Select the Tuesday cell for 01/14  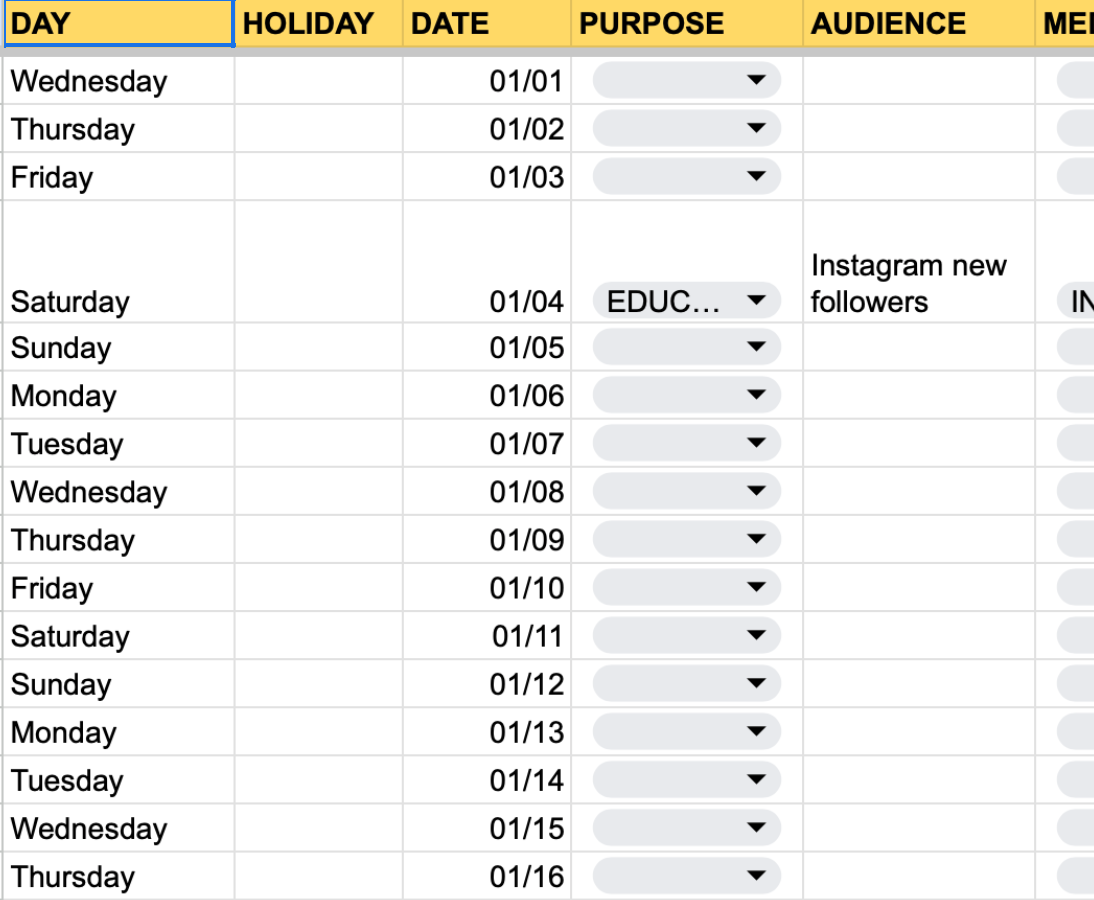pyautogui.click(x=119, y=780)
